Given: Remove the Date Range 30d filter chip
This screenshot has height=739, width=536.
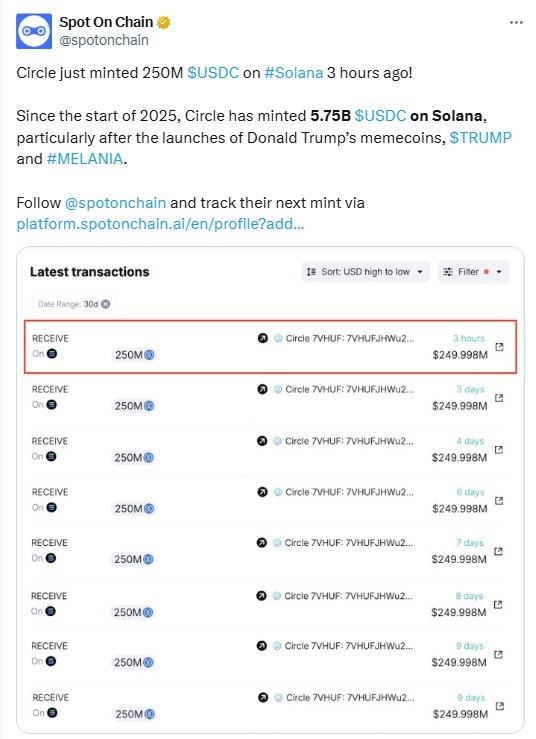Looking at the screenshot, I should (106, 304).
